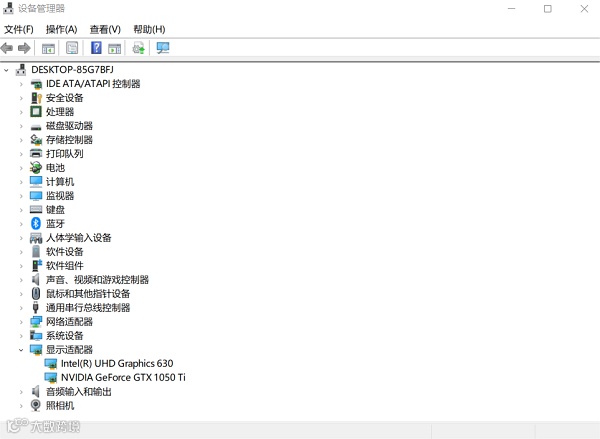600x439 pixels.
Task: Select NVIDIA GeForce GTX 1050 Ti device
Action: (123, 378)
